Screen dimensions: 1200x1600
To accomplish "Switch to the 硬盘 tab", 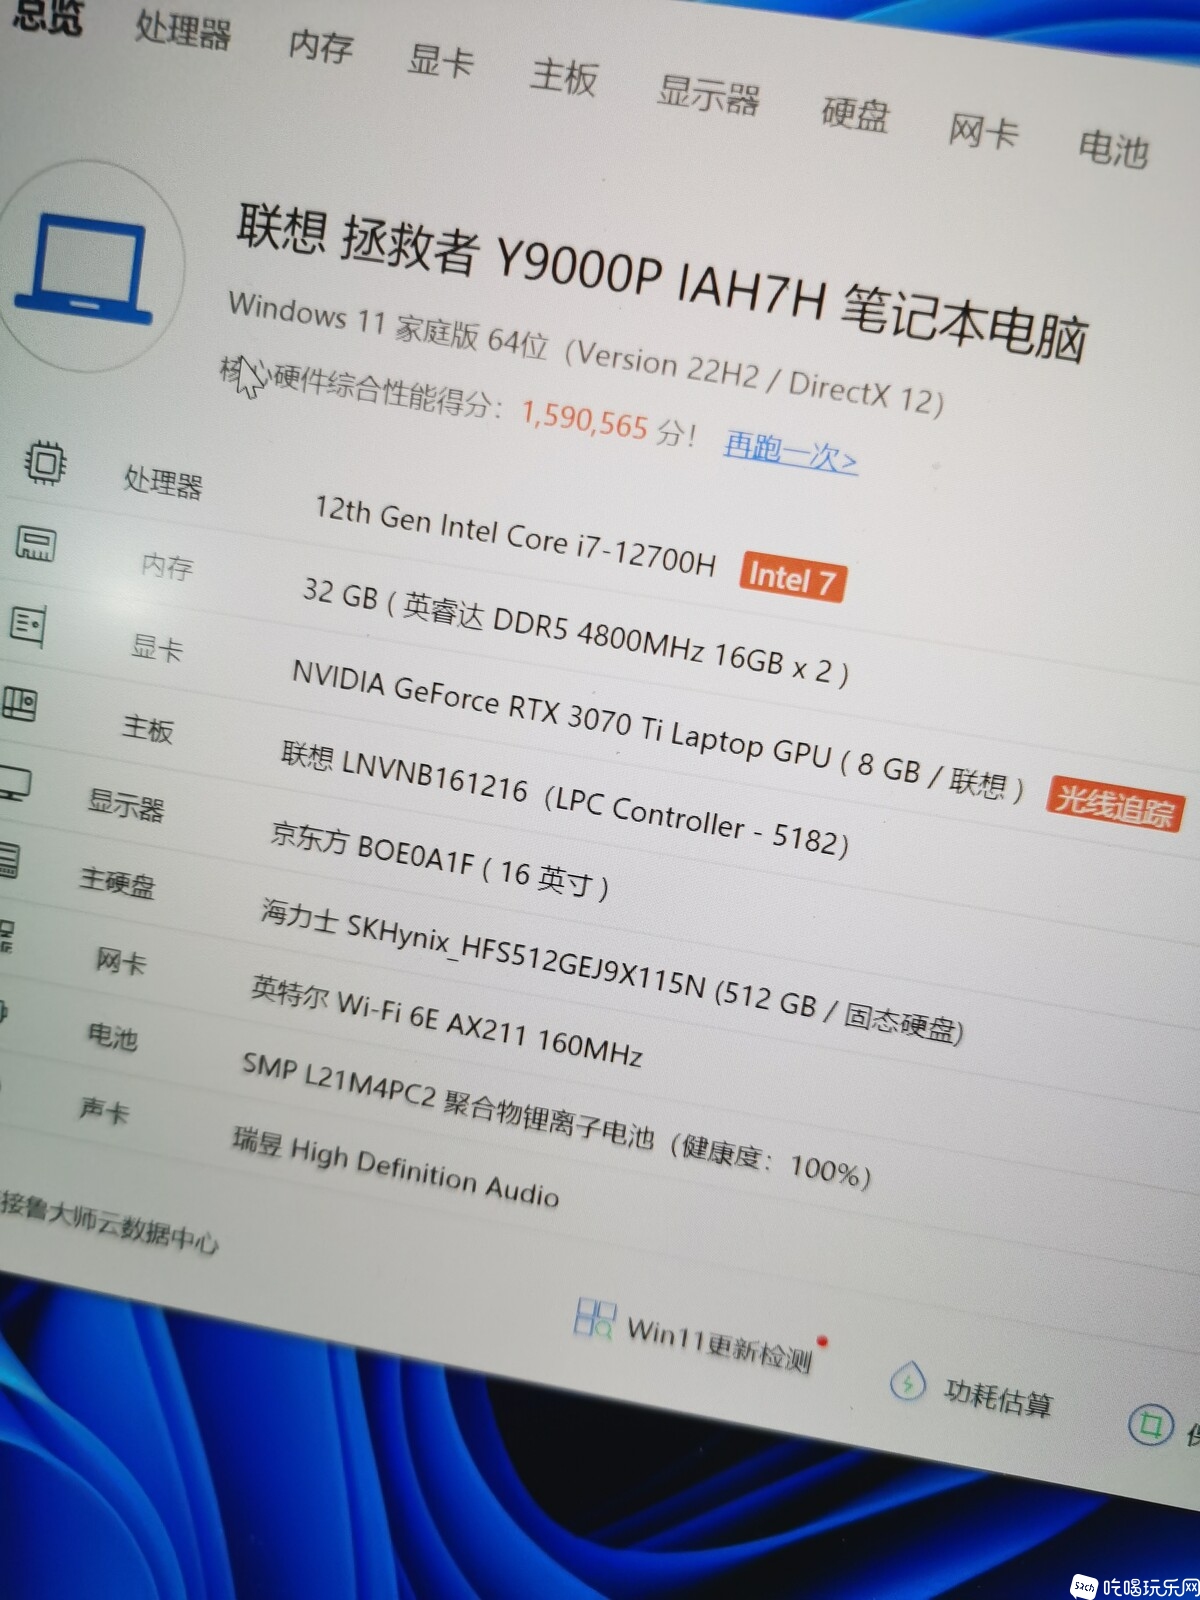I will pyautogui.click(x=856, y=113).
